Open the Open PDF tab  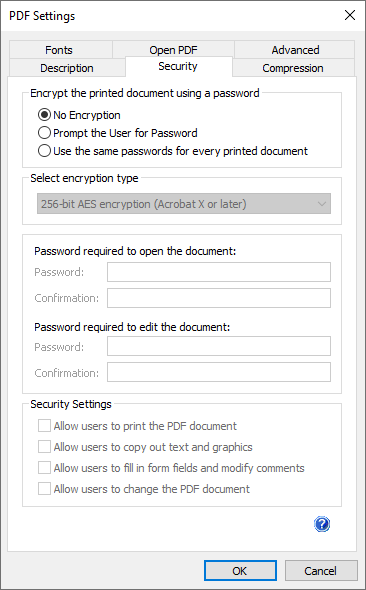pos(173,50)
